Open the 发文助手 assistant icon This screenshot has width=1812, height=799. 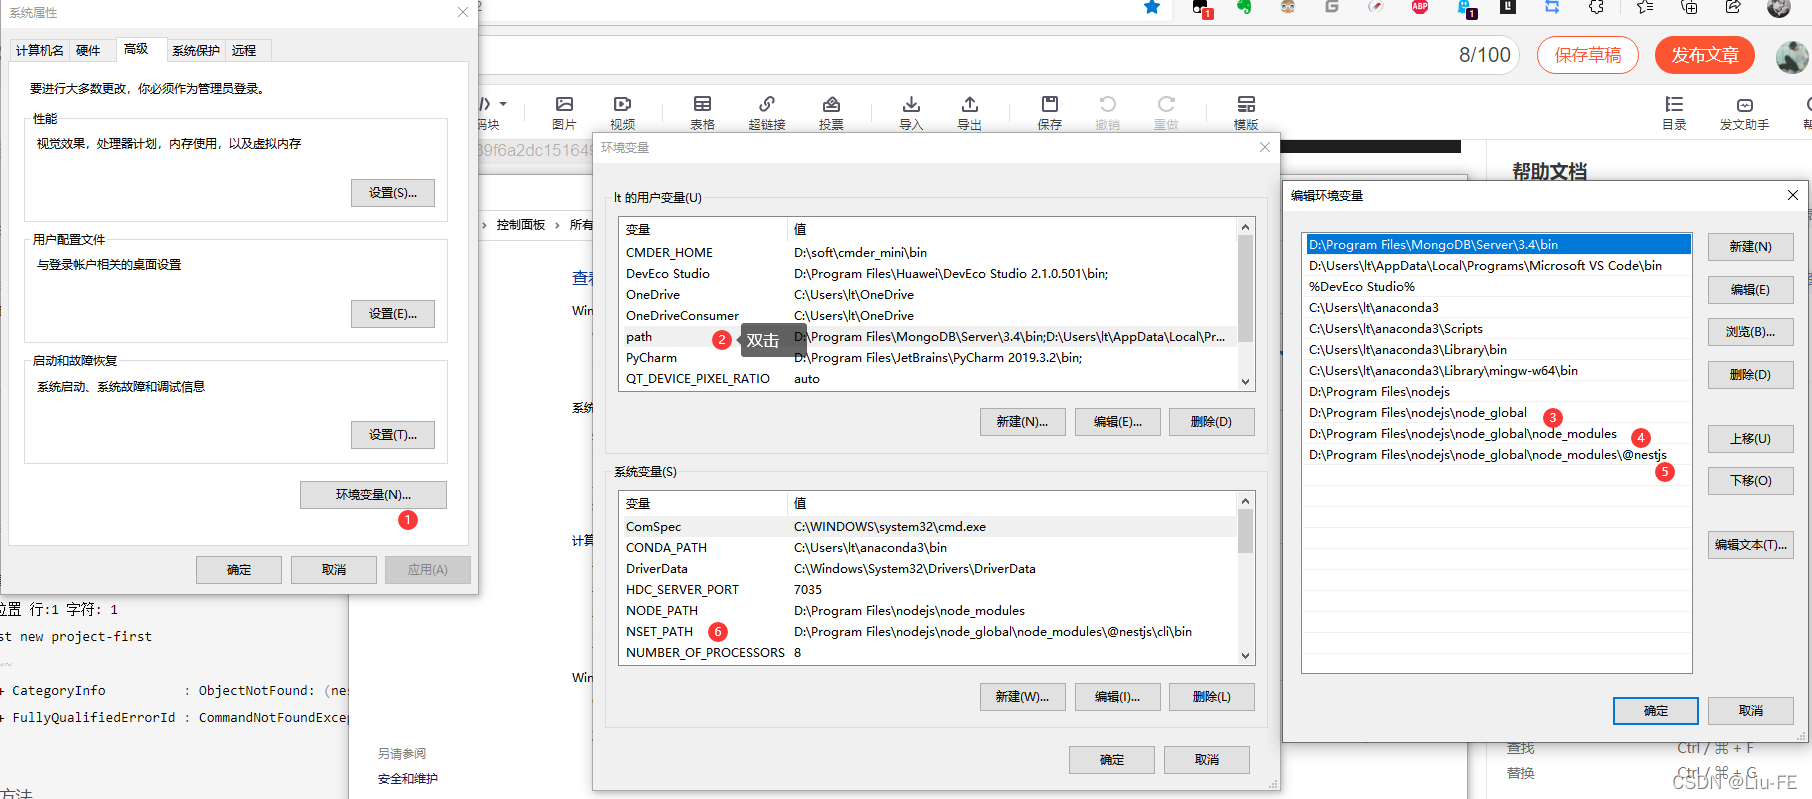pyautogui.click(x=1744, y=113)
